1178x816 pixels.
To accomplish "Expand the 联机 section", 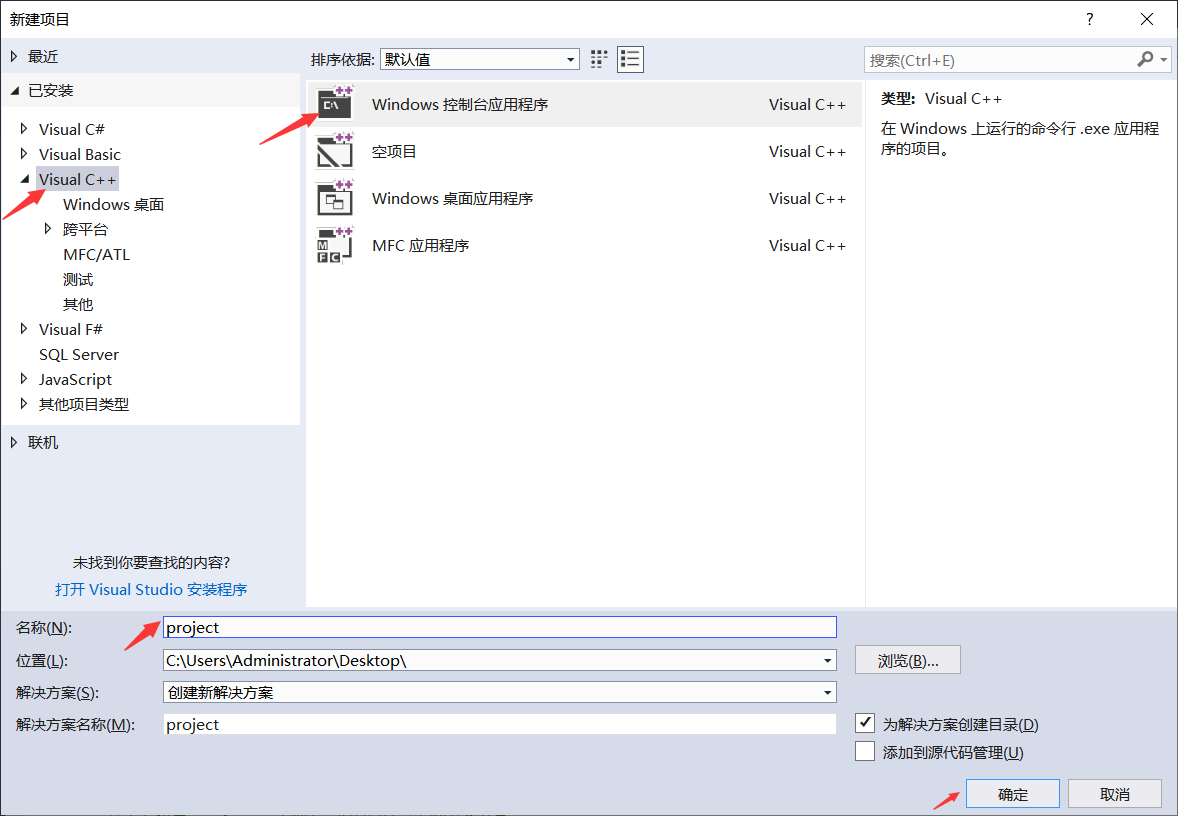I will pyautogui.click(x=14, y=443).
